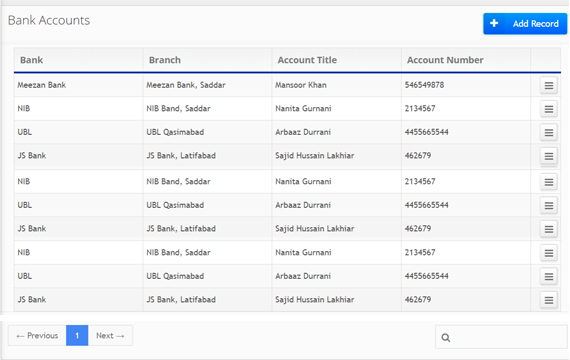The width and height of the screenshot is (570, 360).
Task: Select the Mansoor Khan account title cell
Action: tap(337, 85)
